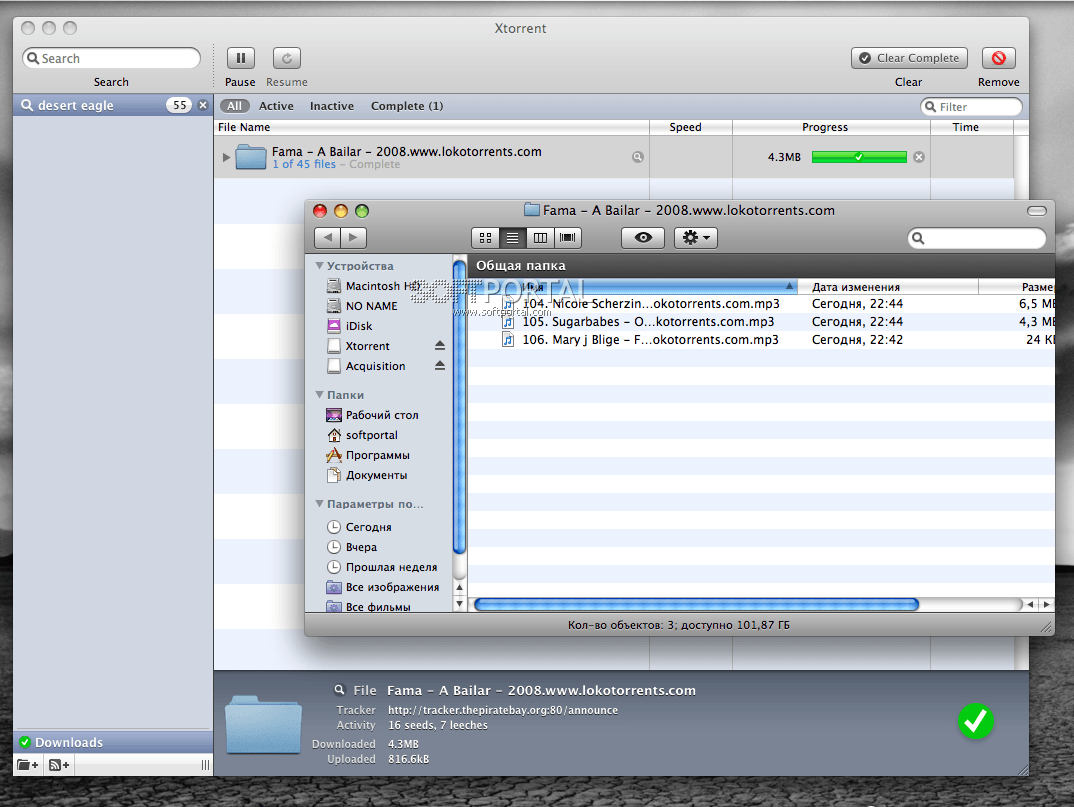Click the Quick Look eye button
The width and height of the screenshot is (1074, 807).
click(x=642, y=238)
